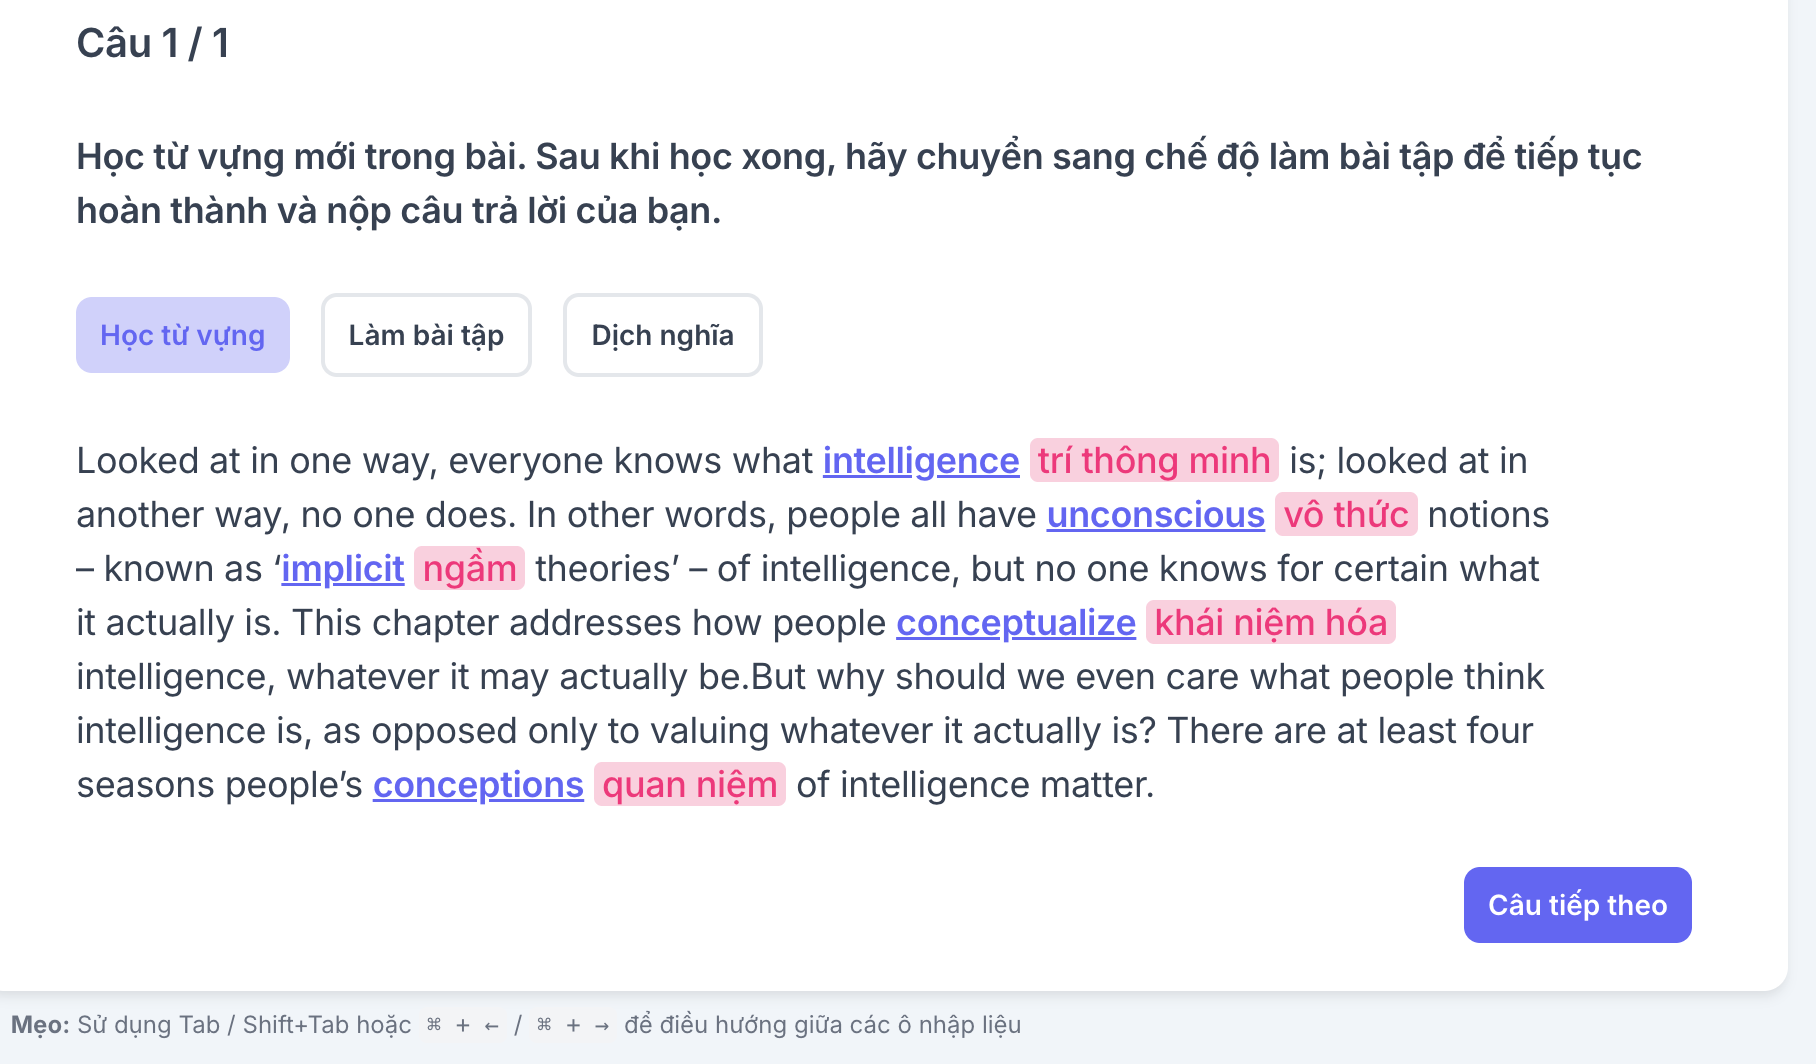Click the right arrow shortcut symbol

click(x=602, y=1025)
